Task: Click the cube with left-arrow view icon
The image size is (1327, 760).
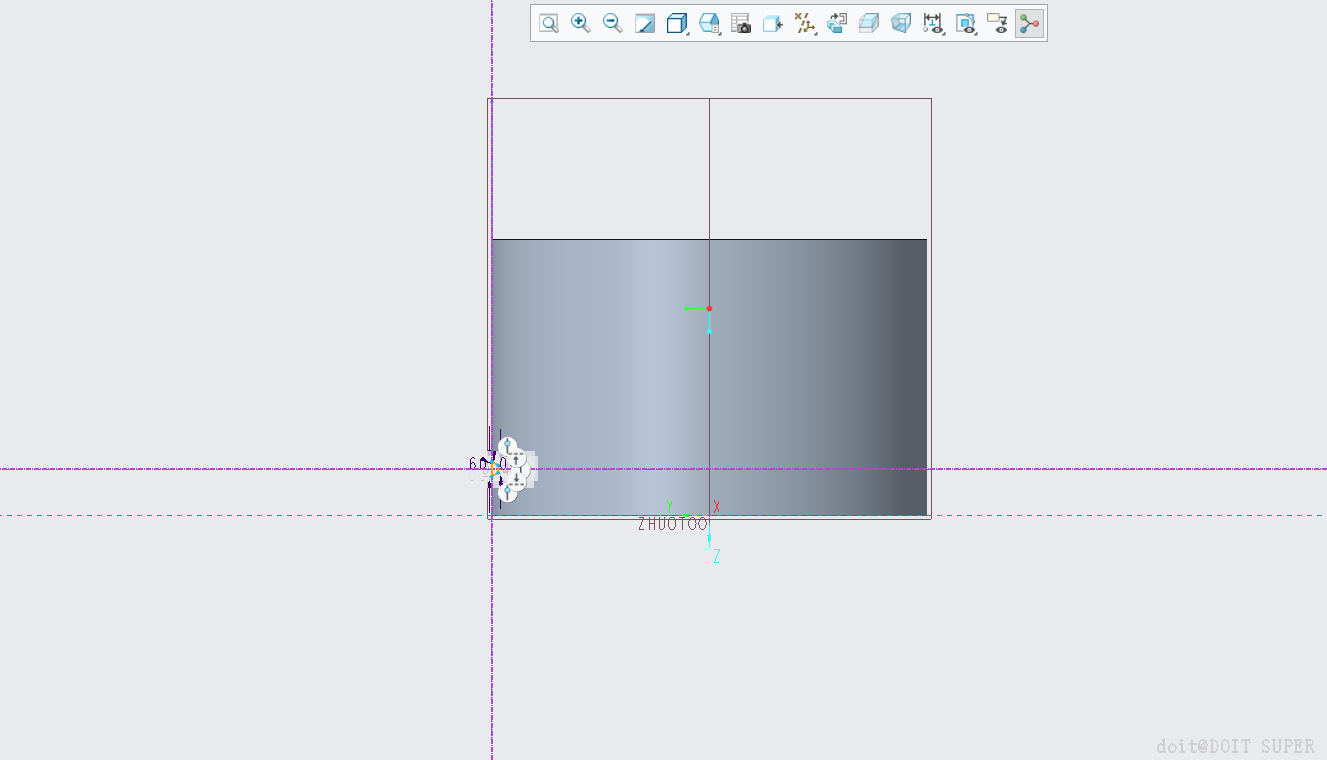Action: click(x=773, y=23)
